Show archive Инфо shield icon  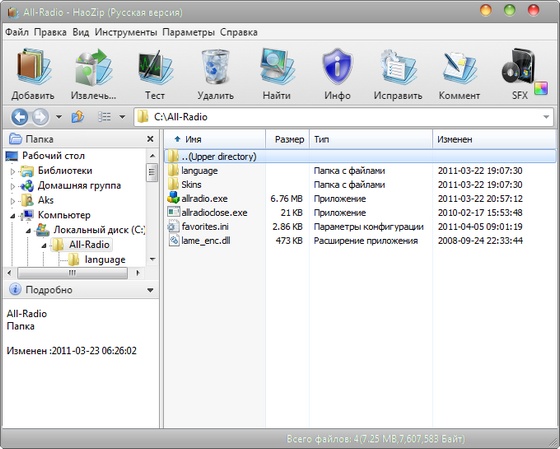tap(337, 67)
